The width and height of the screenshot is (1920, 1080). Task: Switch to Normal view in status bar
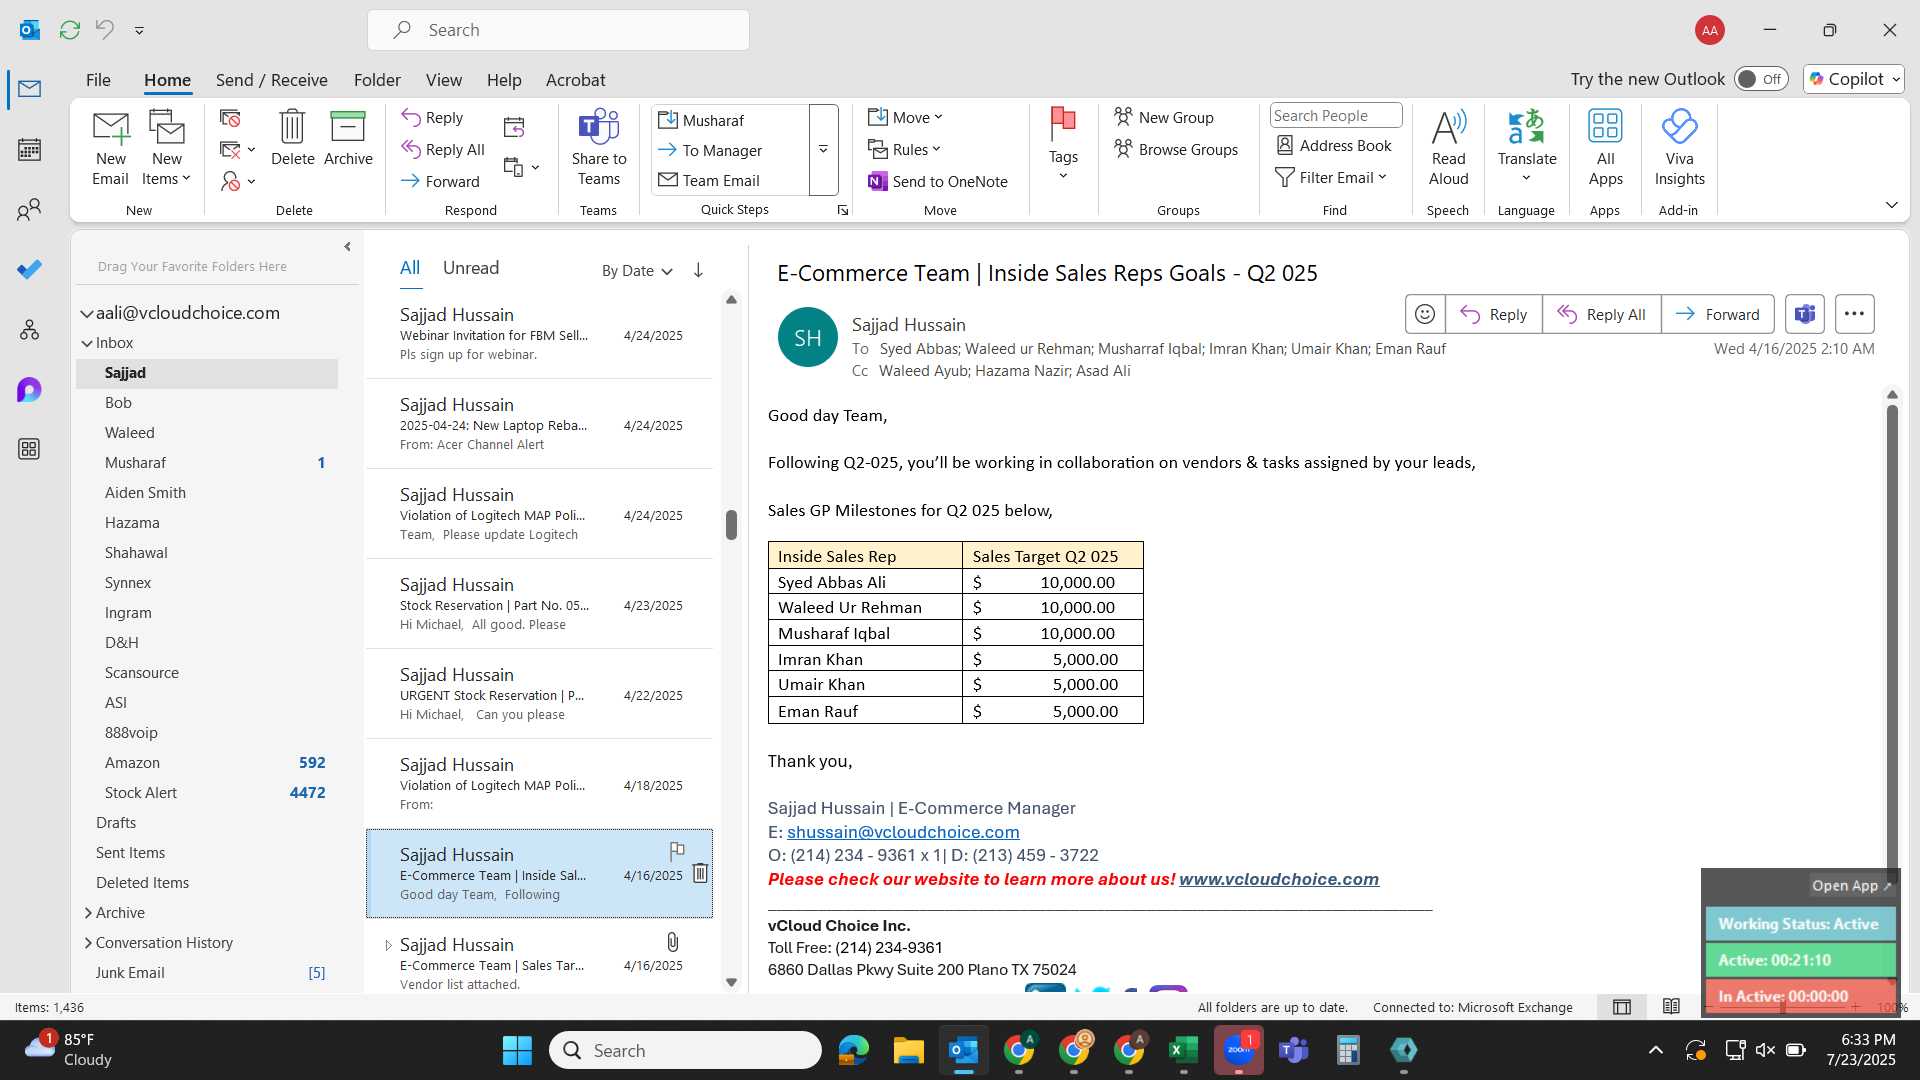click(x=1622, y=1007)
